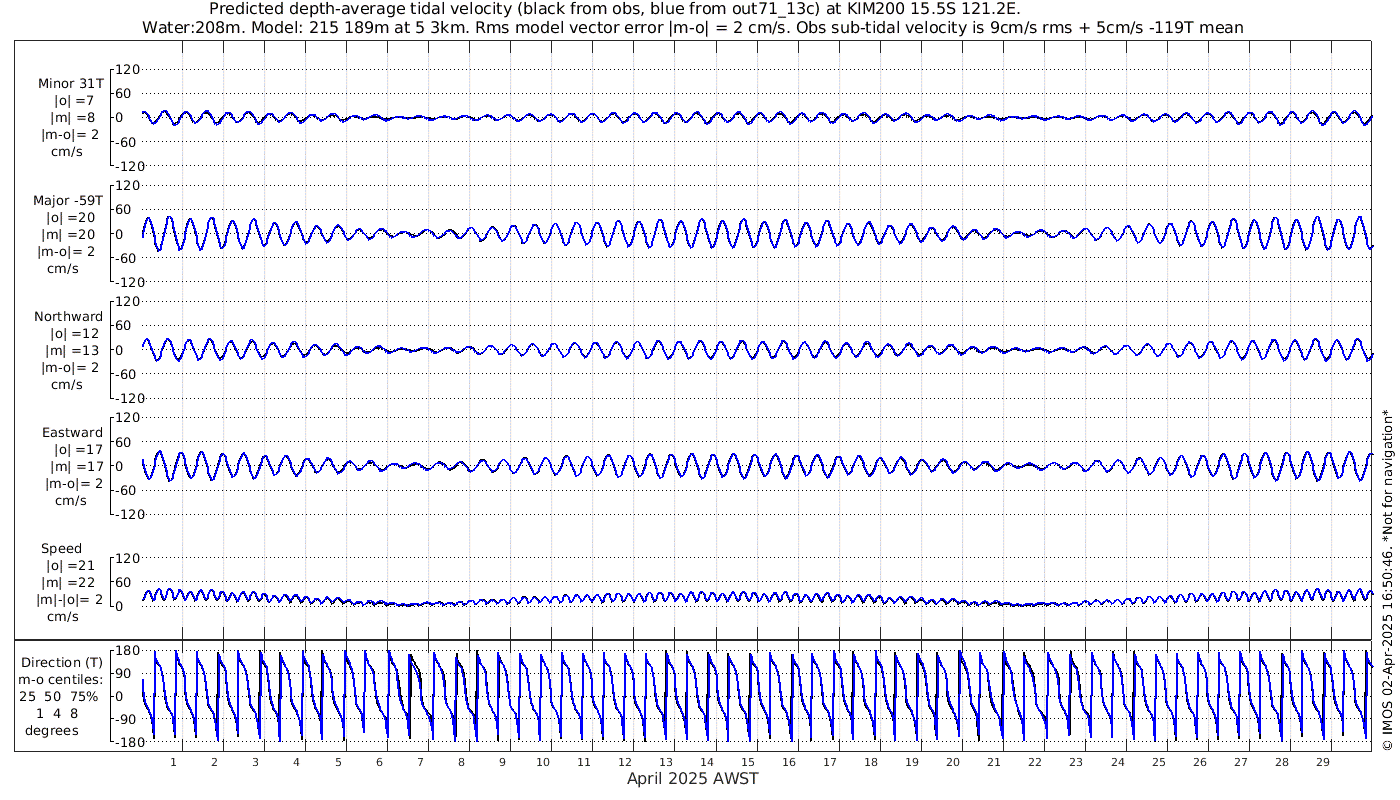The width and height of the screenshot is (1400, 800).
Task: Click the day '29' x-axis tick label
Action: click(1322, 762)
